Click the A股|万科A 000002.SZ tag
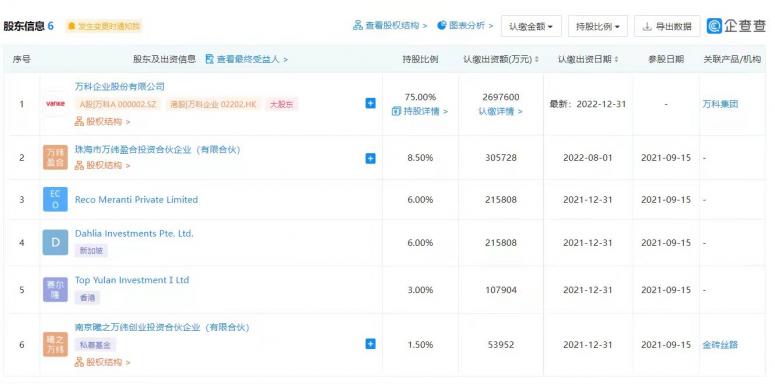This screenshot has width=775, height=384. (x=118, y=104)
